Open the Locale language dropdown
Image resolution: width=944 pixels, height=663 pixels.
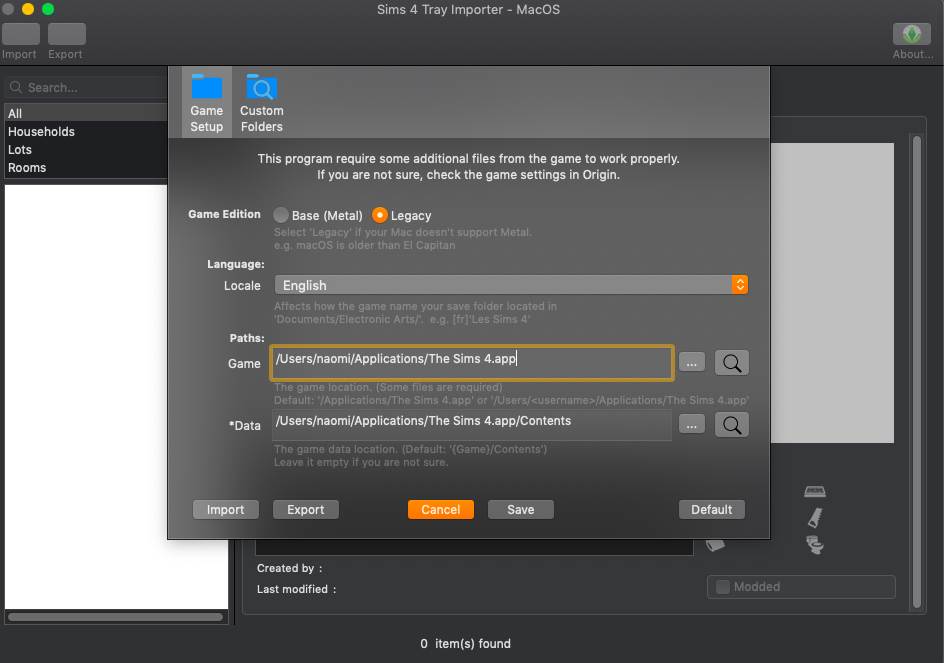click(x=511, y=285)
